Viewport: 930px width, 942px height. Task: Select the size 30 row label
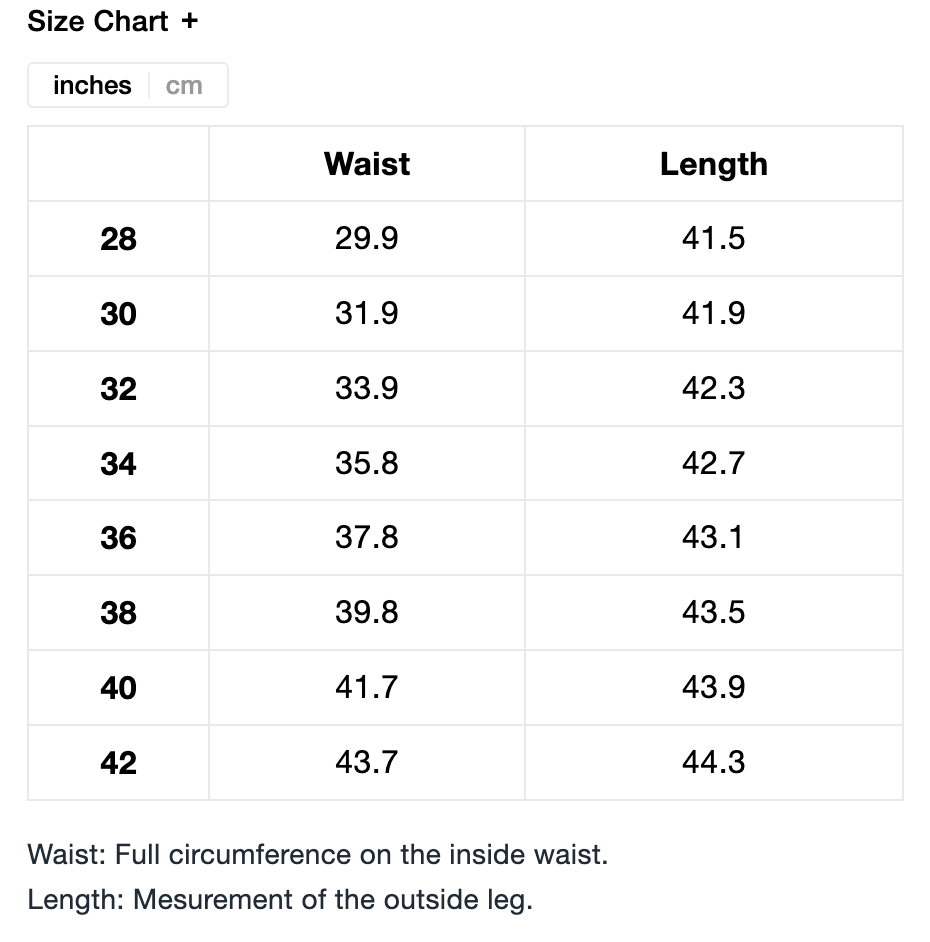point(118,314)
